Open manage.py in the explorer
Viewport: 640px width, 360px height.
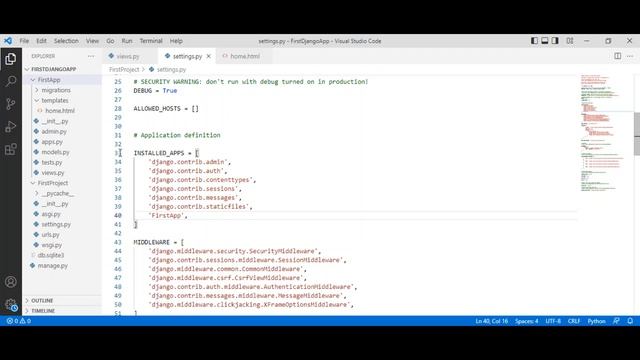53,266
